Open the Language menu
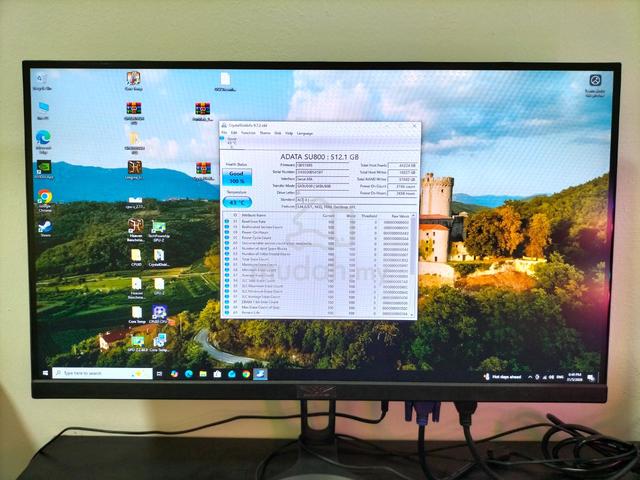 click(304, 133)
